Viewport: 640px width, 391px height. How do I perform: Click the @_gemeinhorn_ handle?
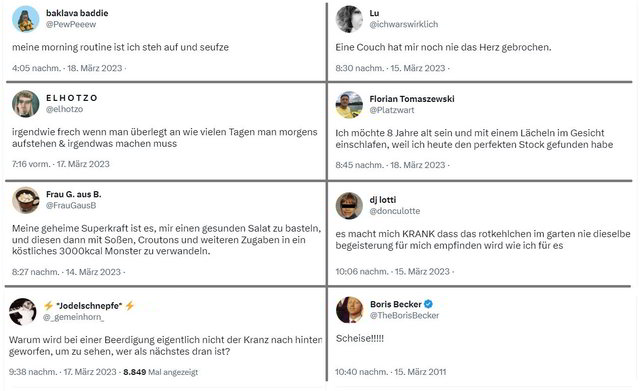pos(73,317)
